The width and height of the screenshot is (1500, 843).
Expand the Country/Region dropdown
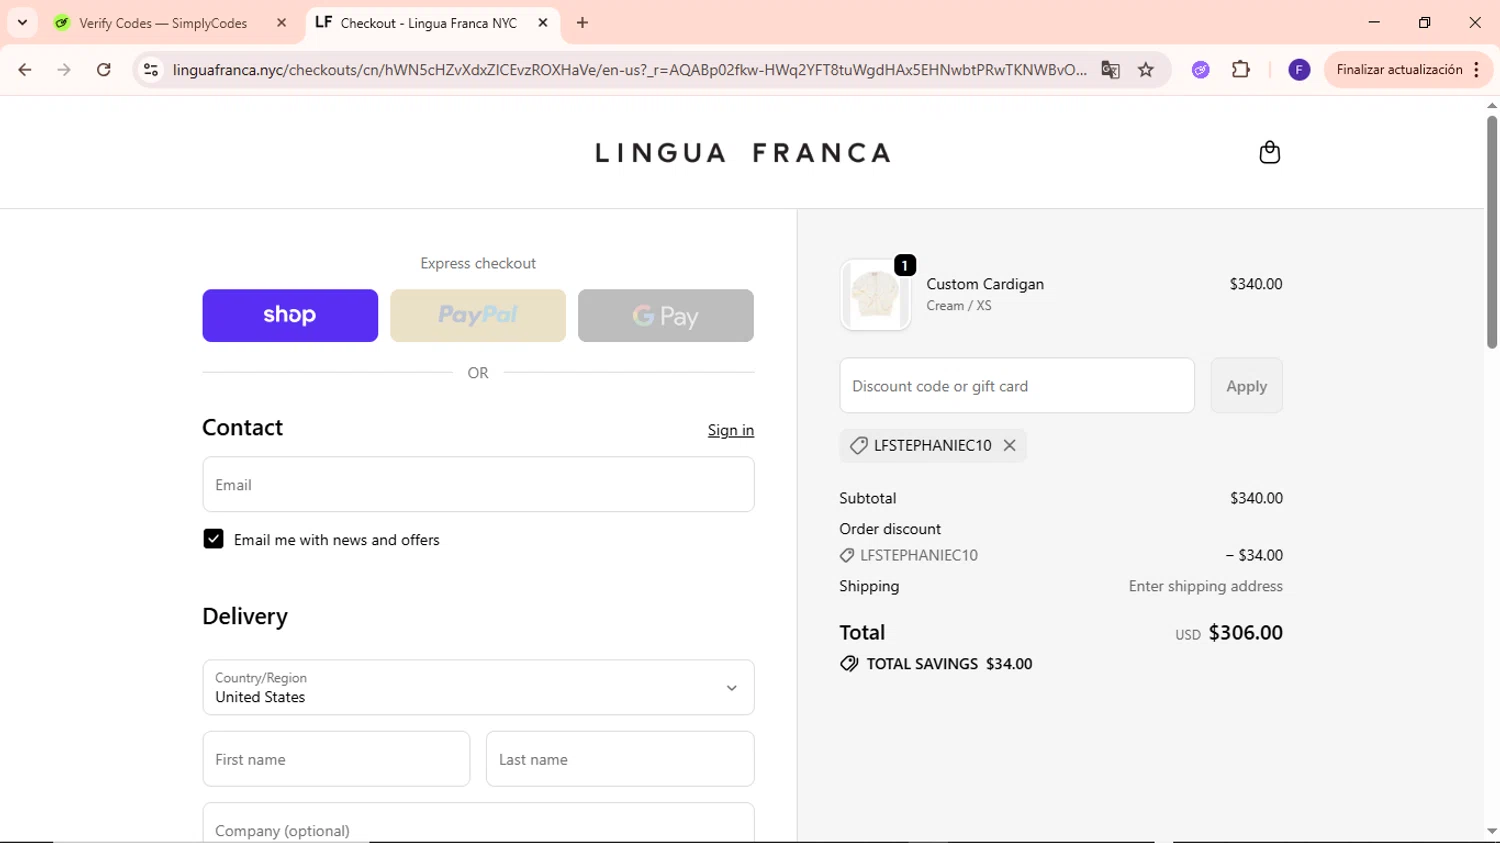click(478, 687)
